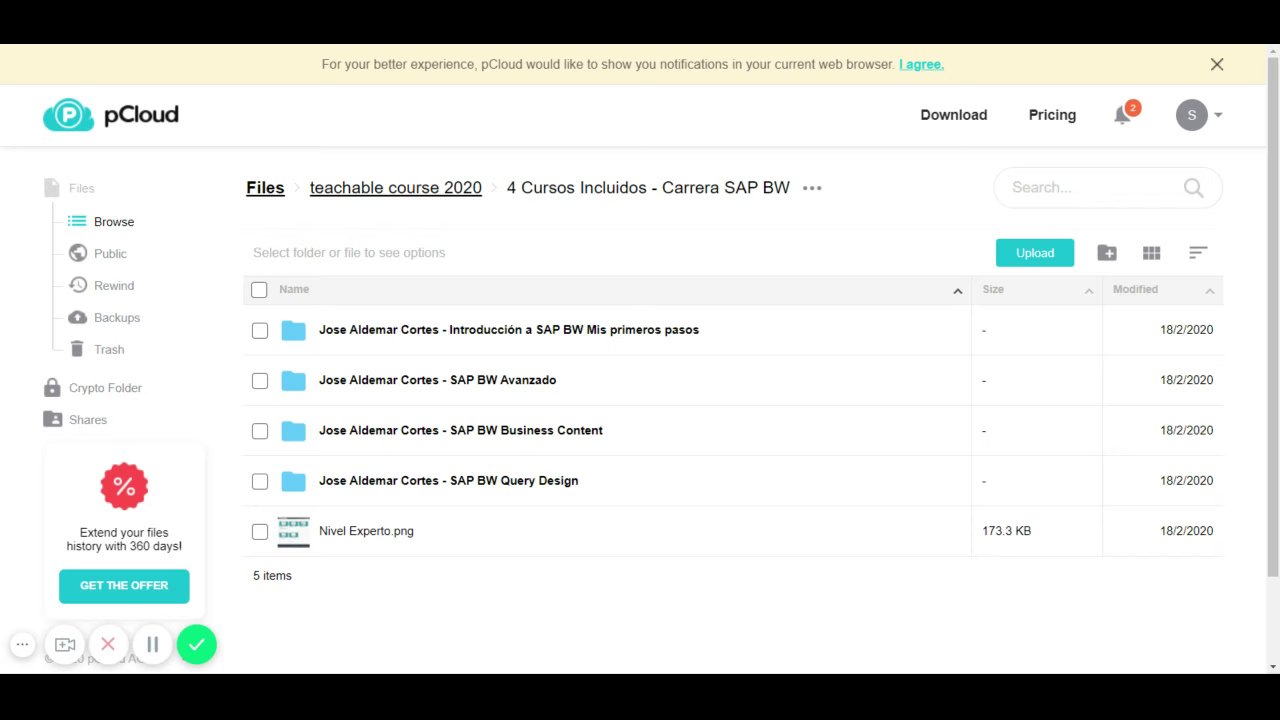Finish recording with green checkmark
1280x720 pixels.
click(x=196, y=645)
